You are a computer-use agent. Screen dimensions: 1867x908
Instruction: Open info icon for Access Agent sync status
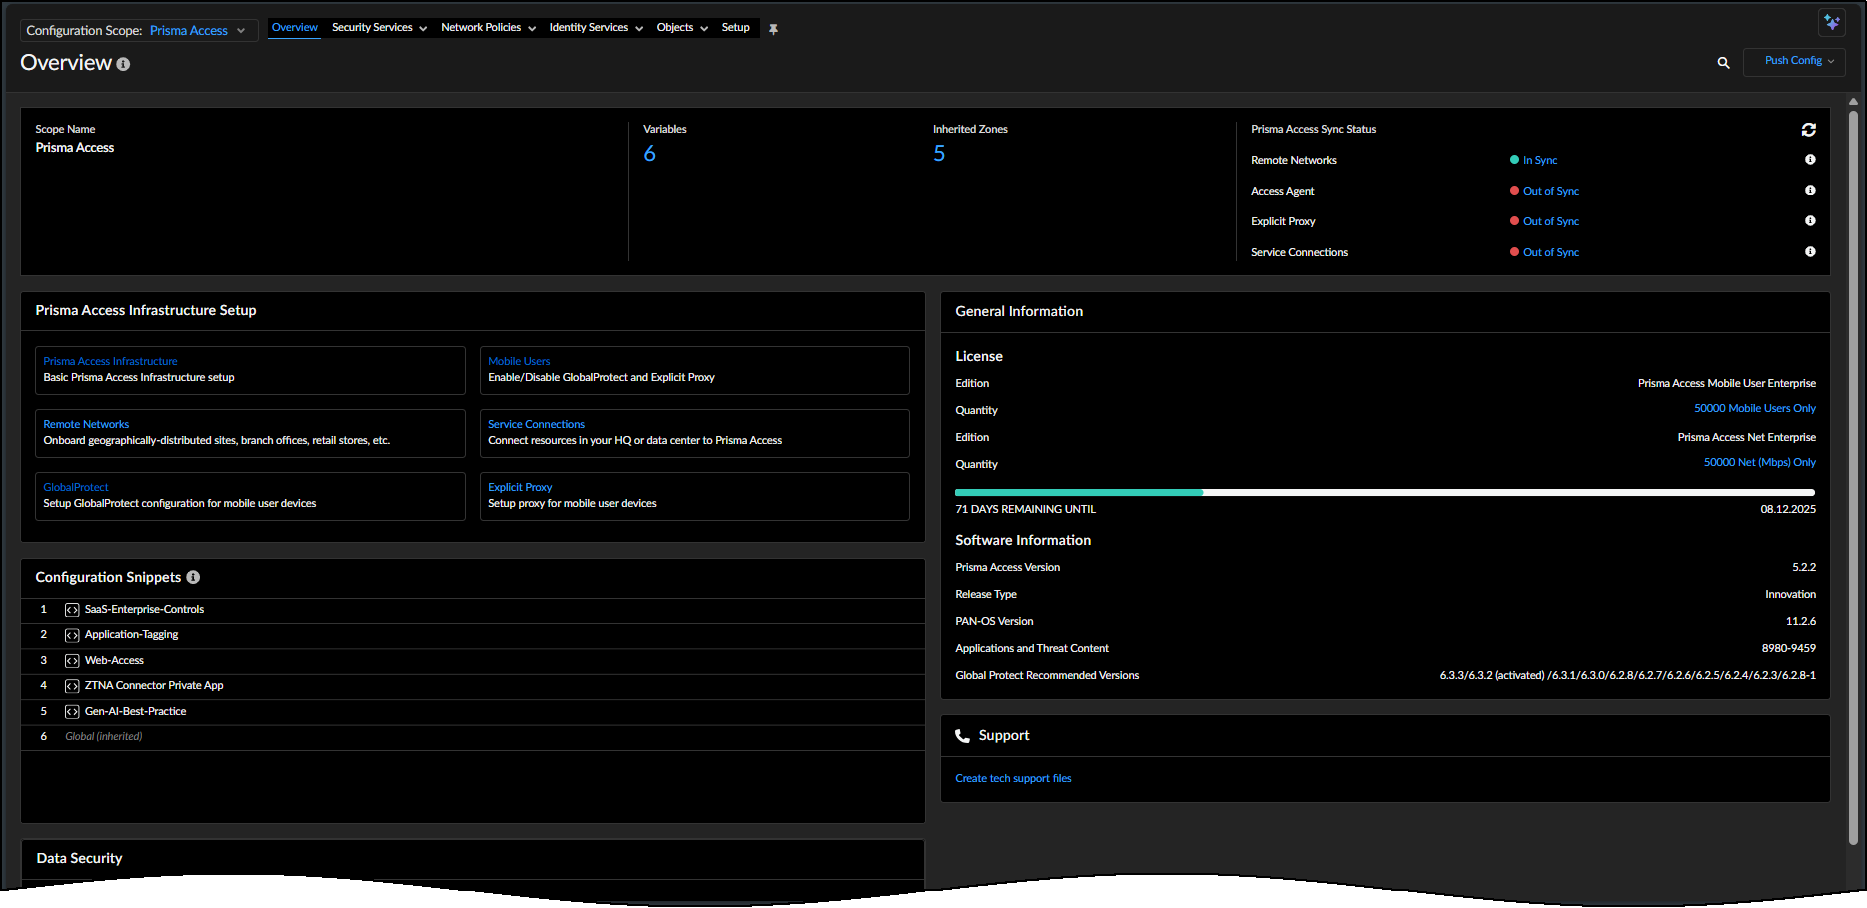coord(1809,191)
